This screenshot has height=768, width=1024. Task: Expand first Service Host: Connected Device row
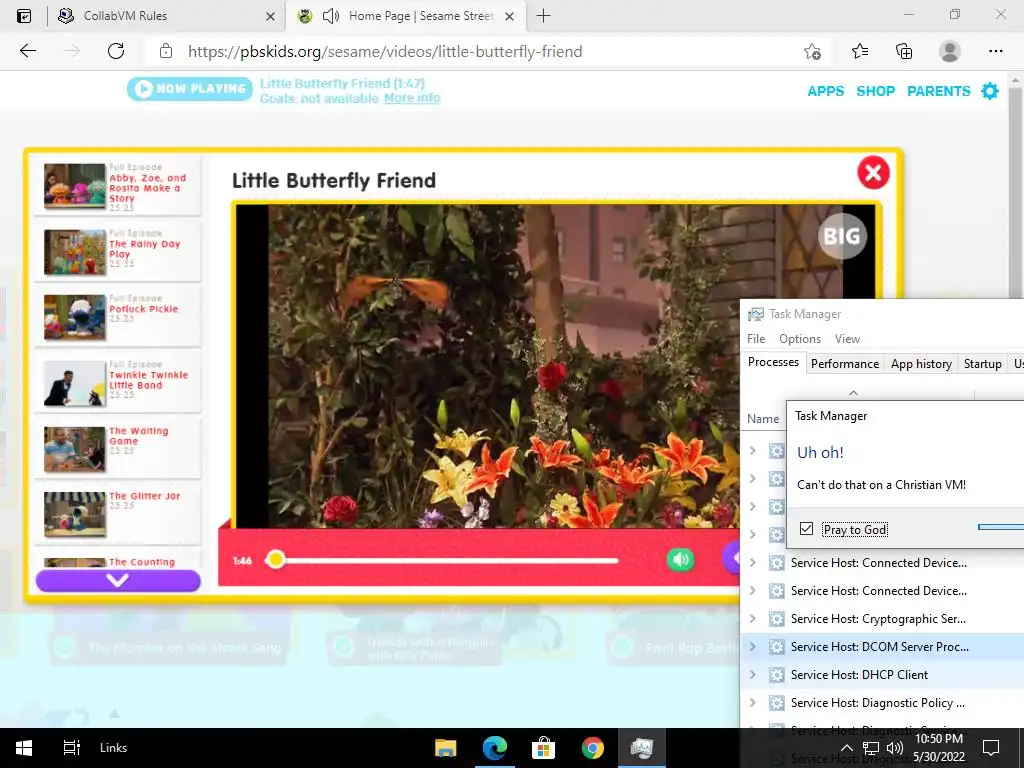point(752,562)
